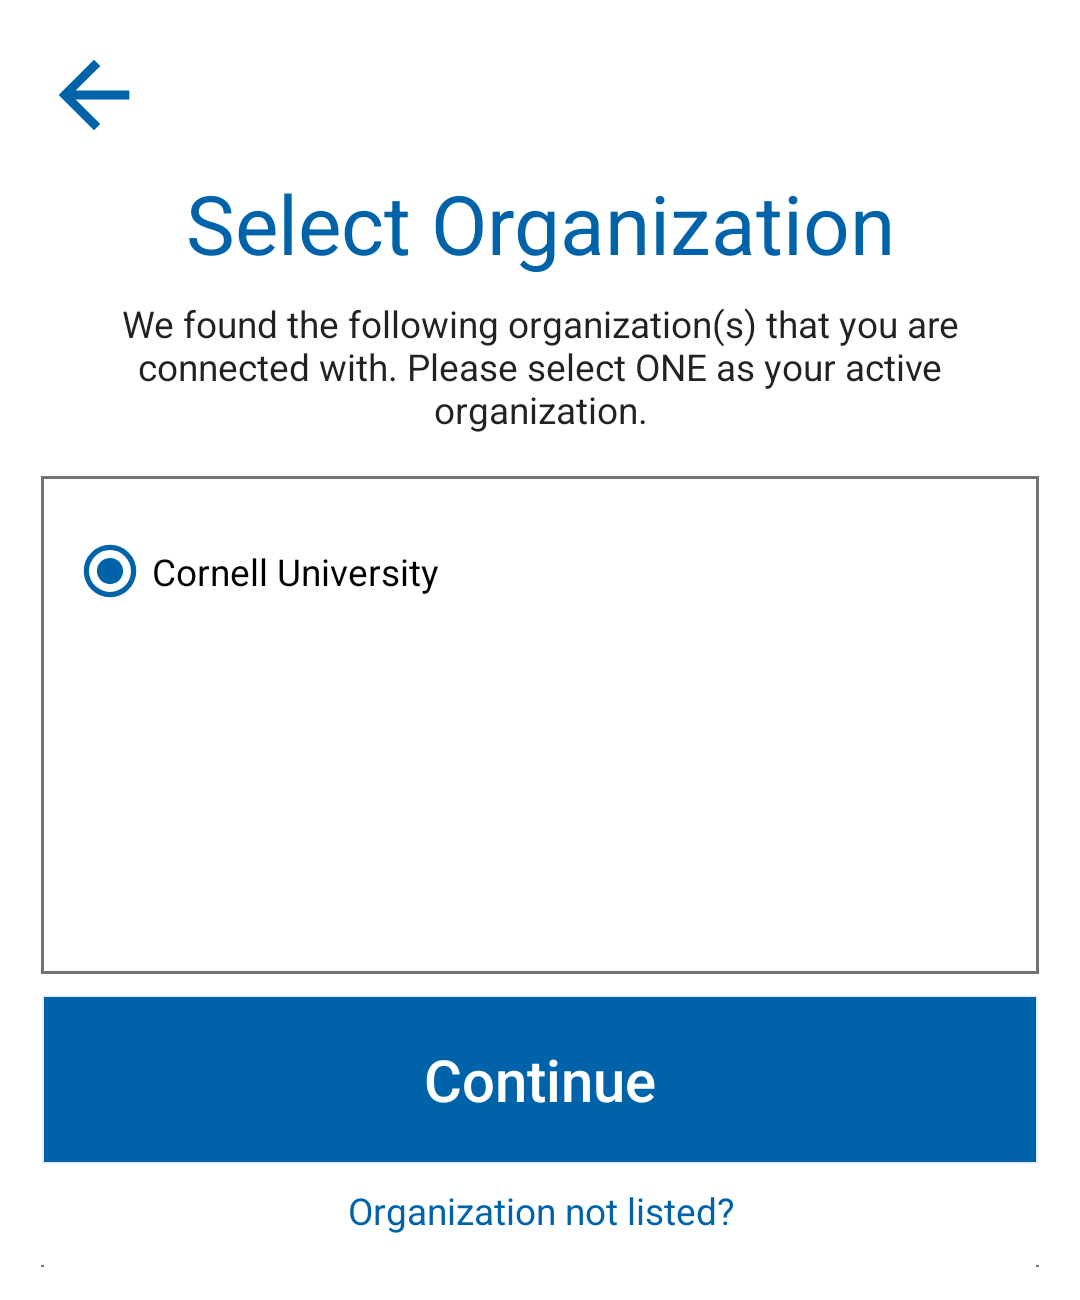
Task: Click the Select Organization heading
Action: [x=540, y=227]
